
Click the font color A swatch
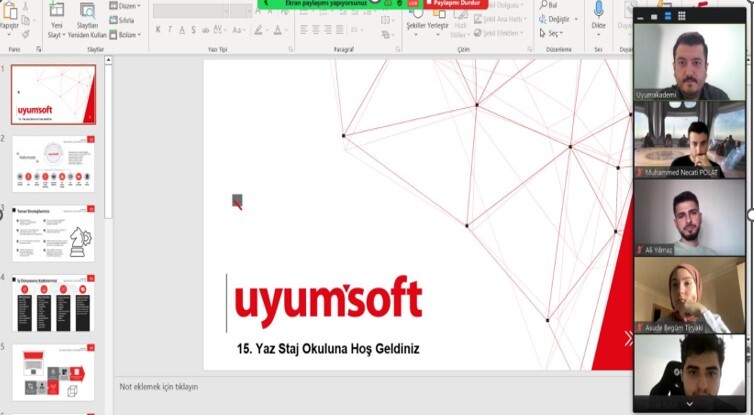(x=277, y=30)
